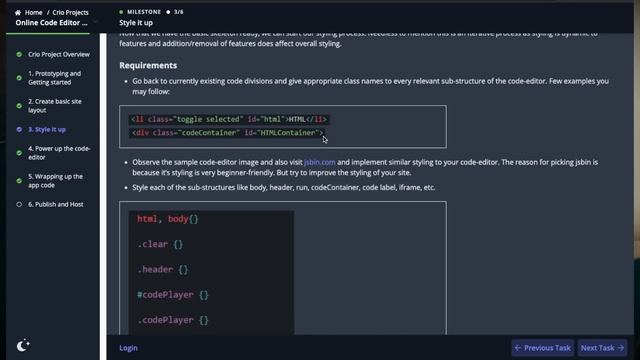Open milestone 1 Prototyping and Getting started

coord(55,78)
